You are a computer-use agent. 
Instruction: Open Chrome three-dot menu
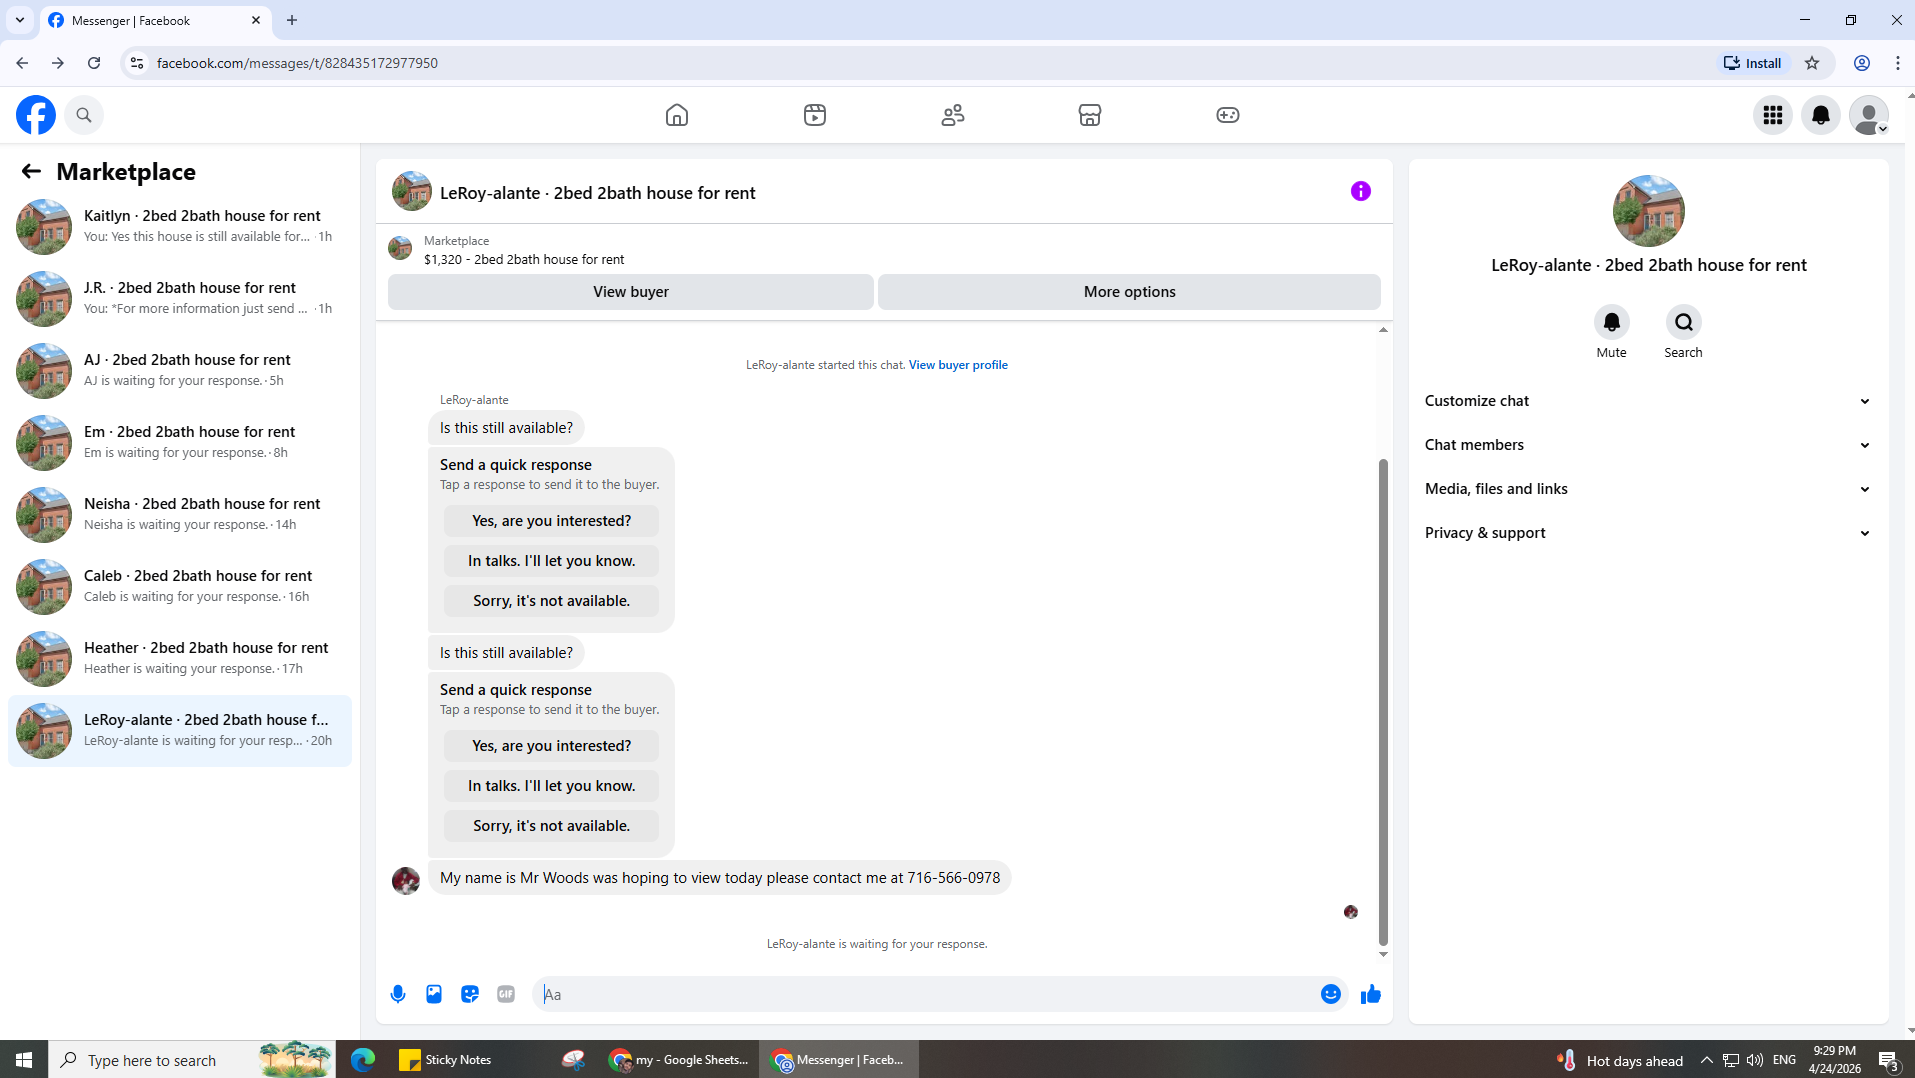pos(1898,63)
